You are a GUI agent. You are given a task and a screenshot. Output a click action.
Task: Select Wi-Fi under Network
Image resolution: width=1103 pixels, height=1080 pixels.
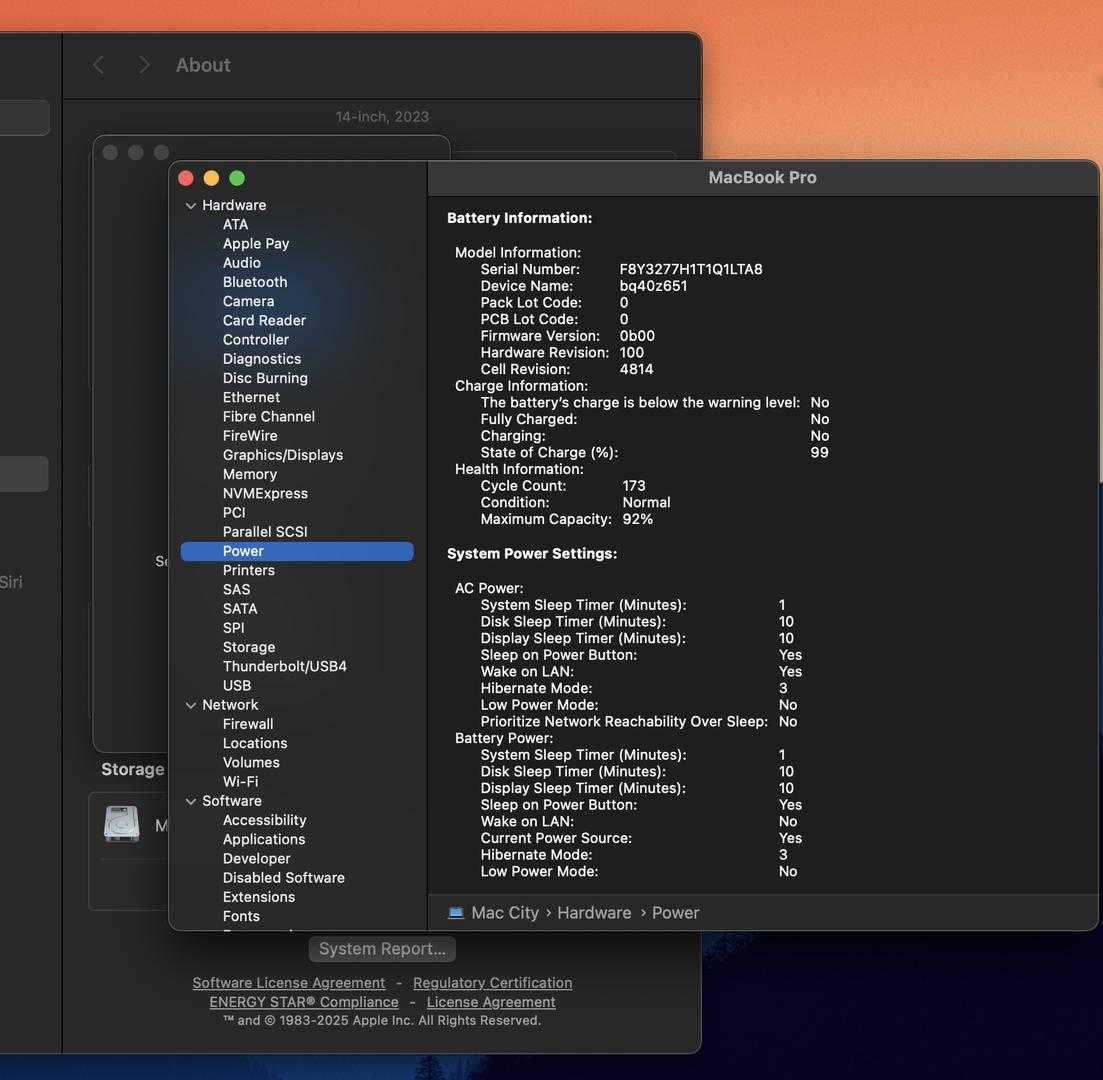click(x=241, y=782)
